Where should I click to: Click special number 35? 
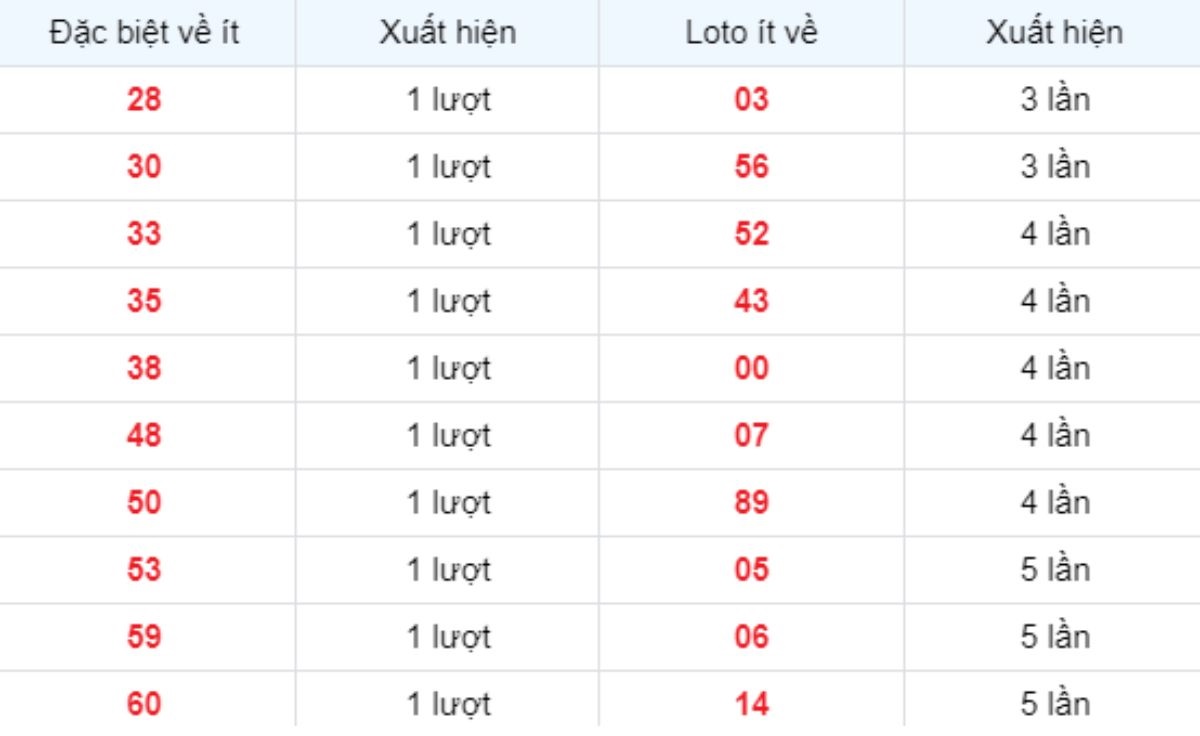coord(144,301)
